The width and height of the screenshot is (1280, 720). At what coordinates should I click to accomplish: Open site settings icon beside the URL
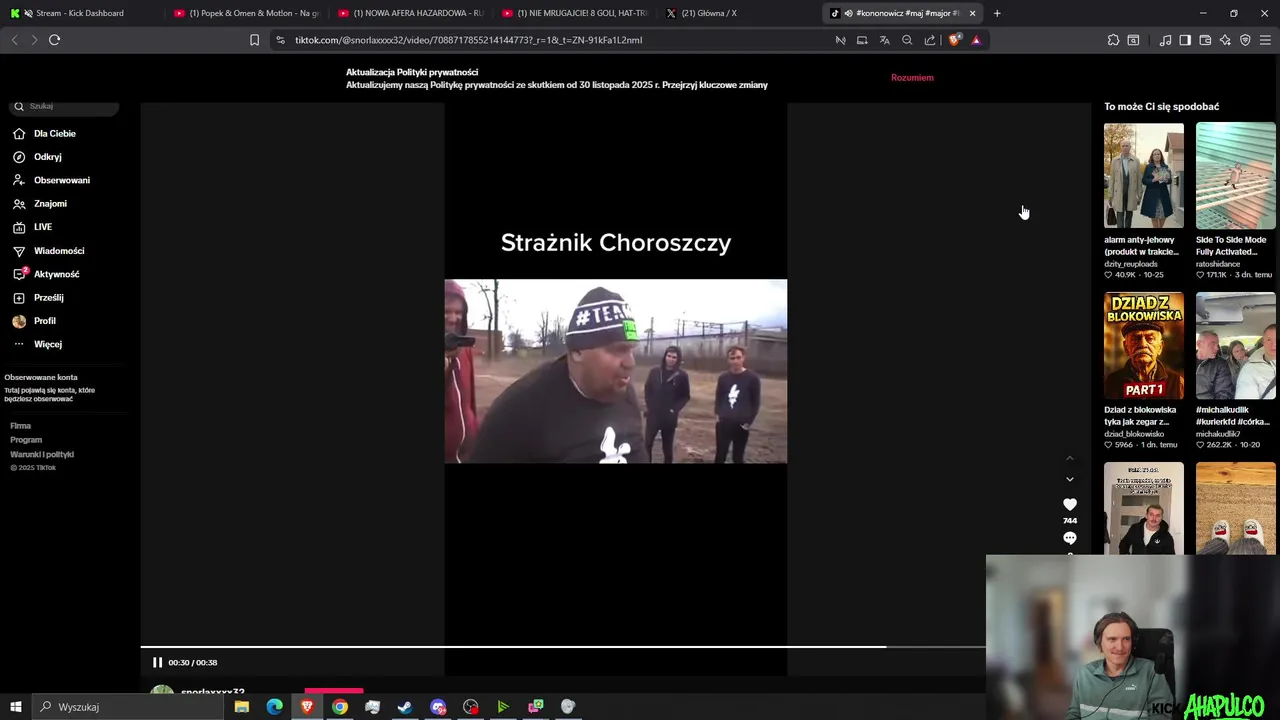280,40
